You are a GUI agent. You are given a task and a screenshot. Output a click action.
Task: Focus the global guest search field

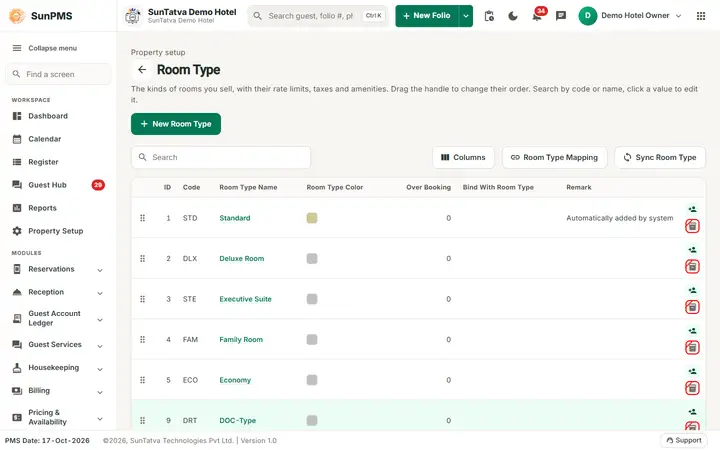318,16
